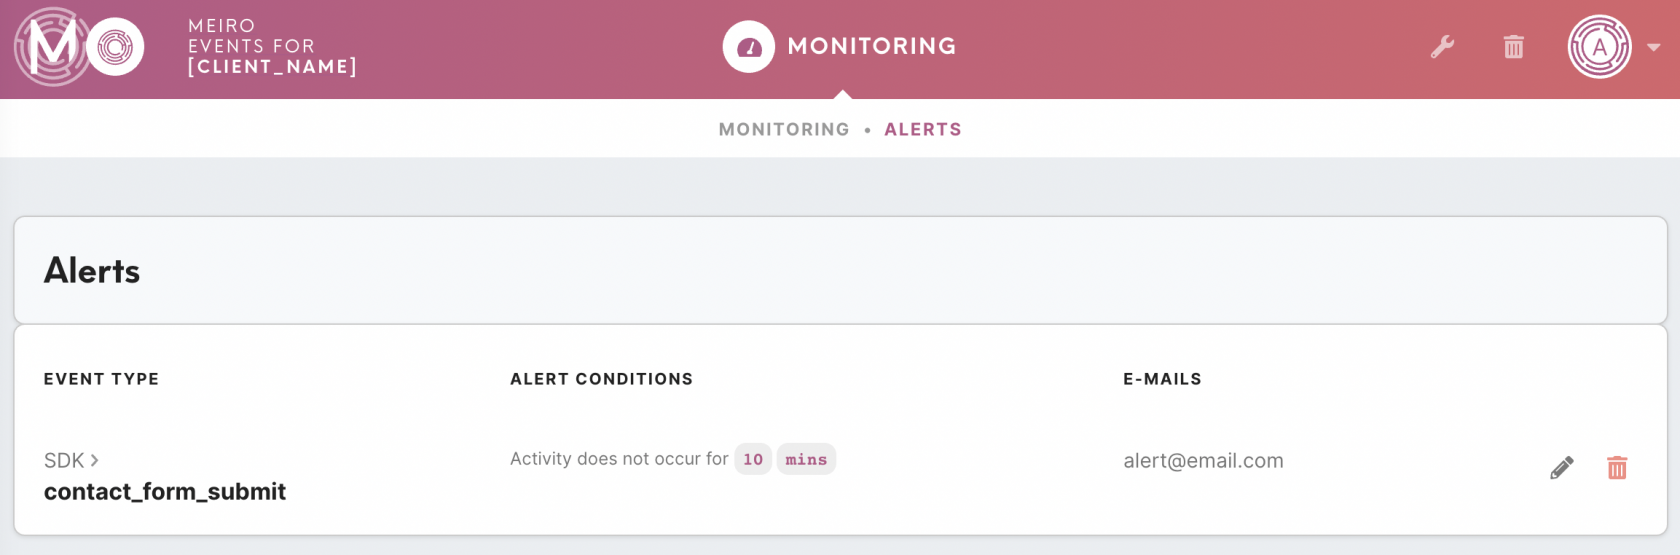Click the mins unit badge
The height and width of the screenshot is (555, 1680).
click(806, 459)
